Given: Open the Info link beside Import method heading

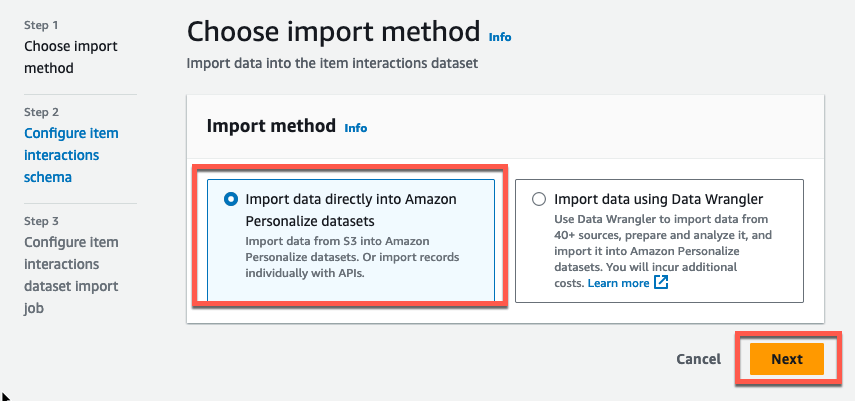Looking at the screenshot, I should pyautogui.click(x=356, y=128).
